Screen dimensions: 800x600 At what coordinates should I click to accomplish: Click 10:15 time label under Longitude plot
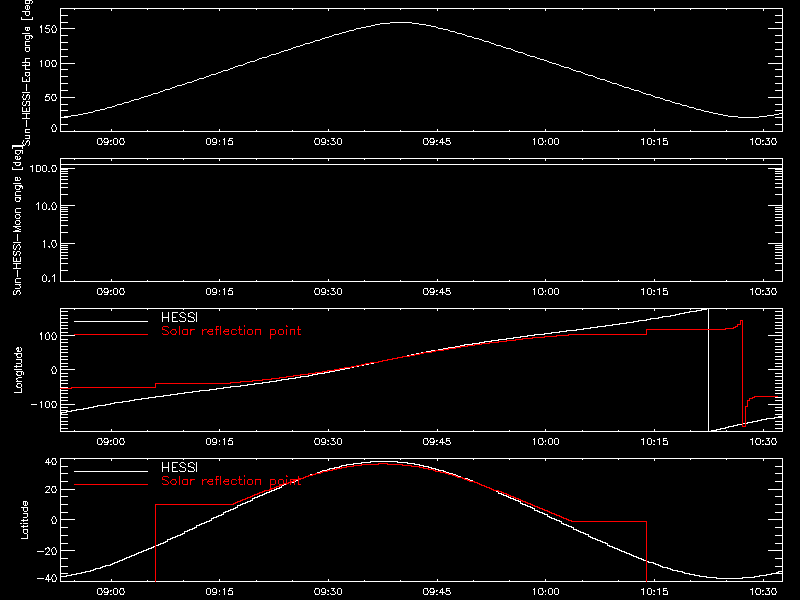coord(654,441)
